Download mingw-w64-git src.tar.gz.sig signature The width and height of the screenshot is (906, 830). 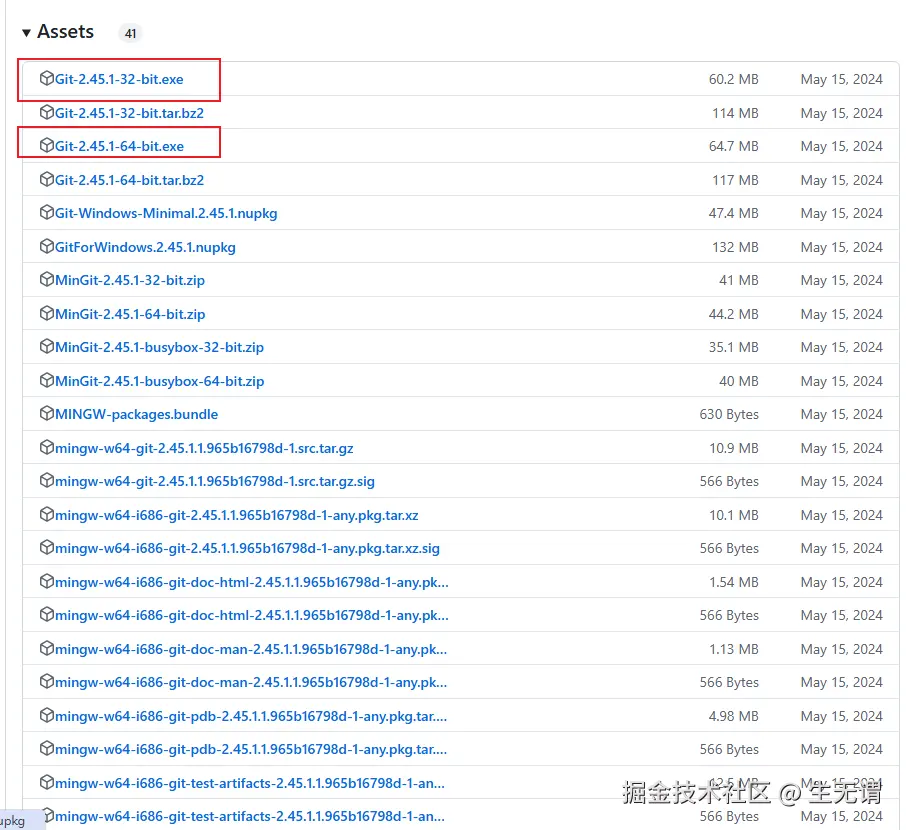pyautogui.click(x=215, y=481)
